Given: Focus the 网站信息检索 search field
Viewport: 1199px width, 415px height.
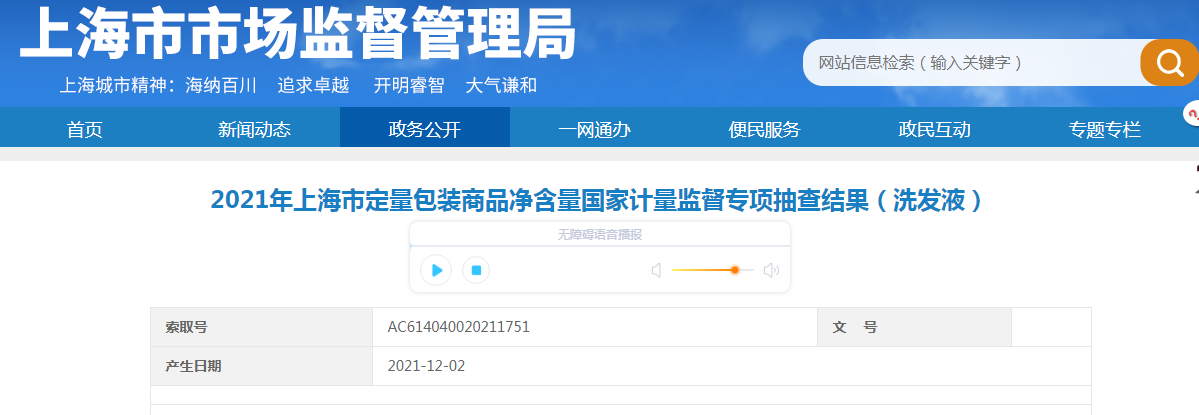Looking at the screenshot, I should (971, 63).
